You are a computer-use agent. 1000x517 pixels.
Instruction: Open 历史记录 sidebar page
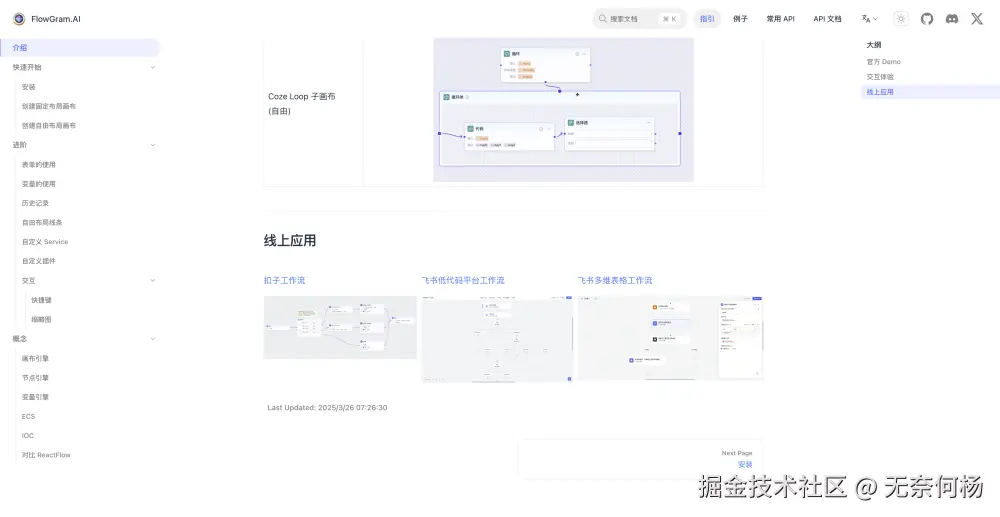pos(35,203)
